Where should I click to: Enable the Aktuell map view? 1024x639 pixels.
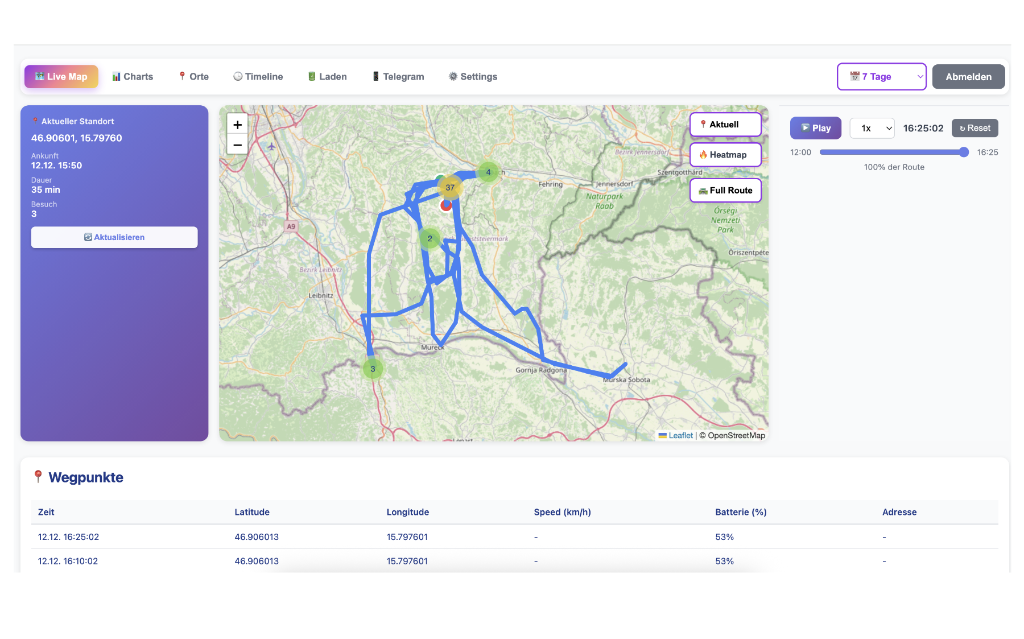725,124
